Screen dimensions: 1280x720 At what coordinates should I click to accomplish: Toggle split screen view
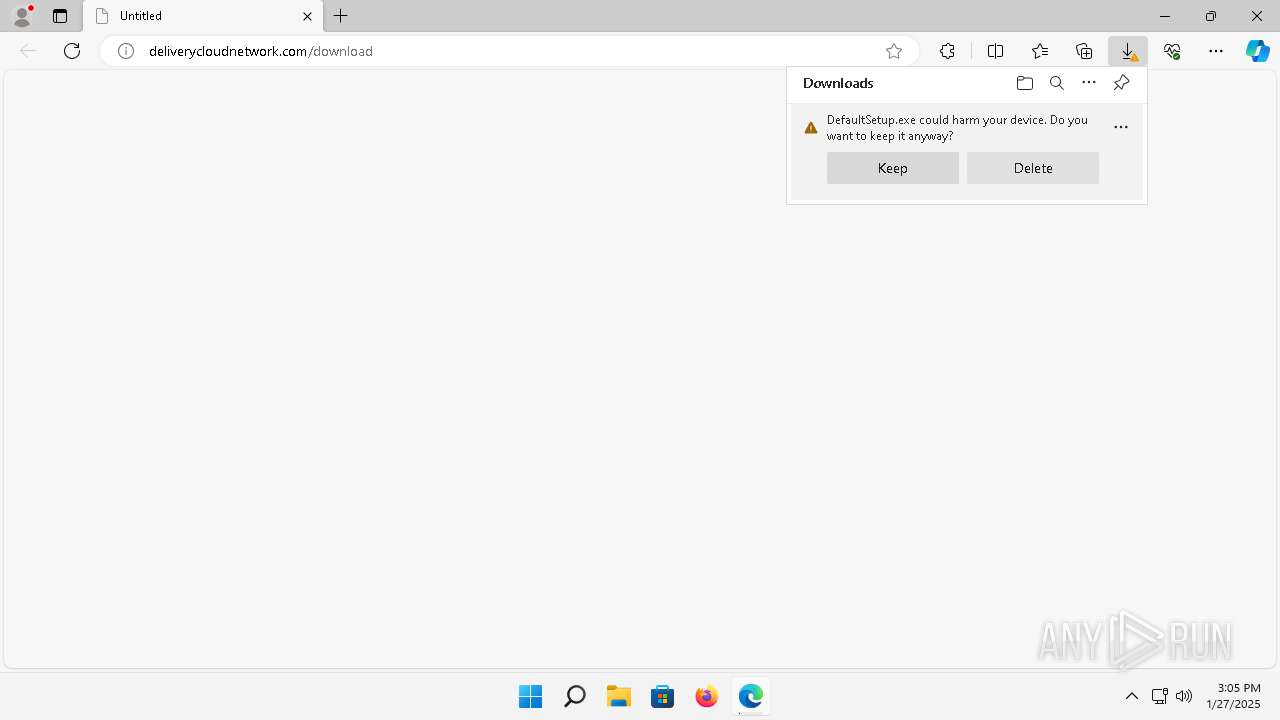pos(995,51)
